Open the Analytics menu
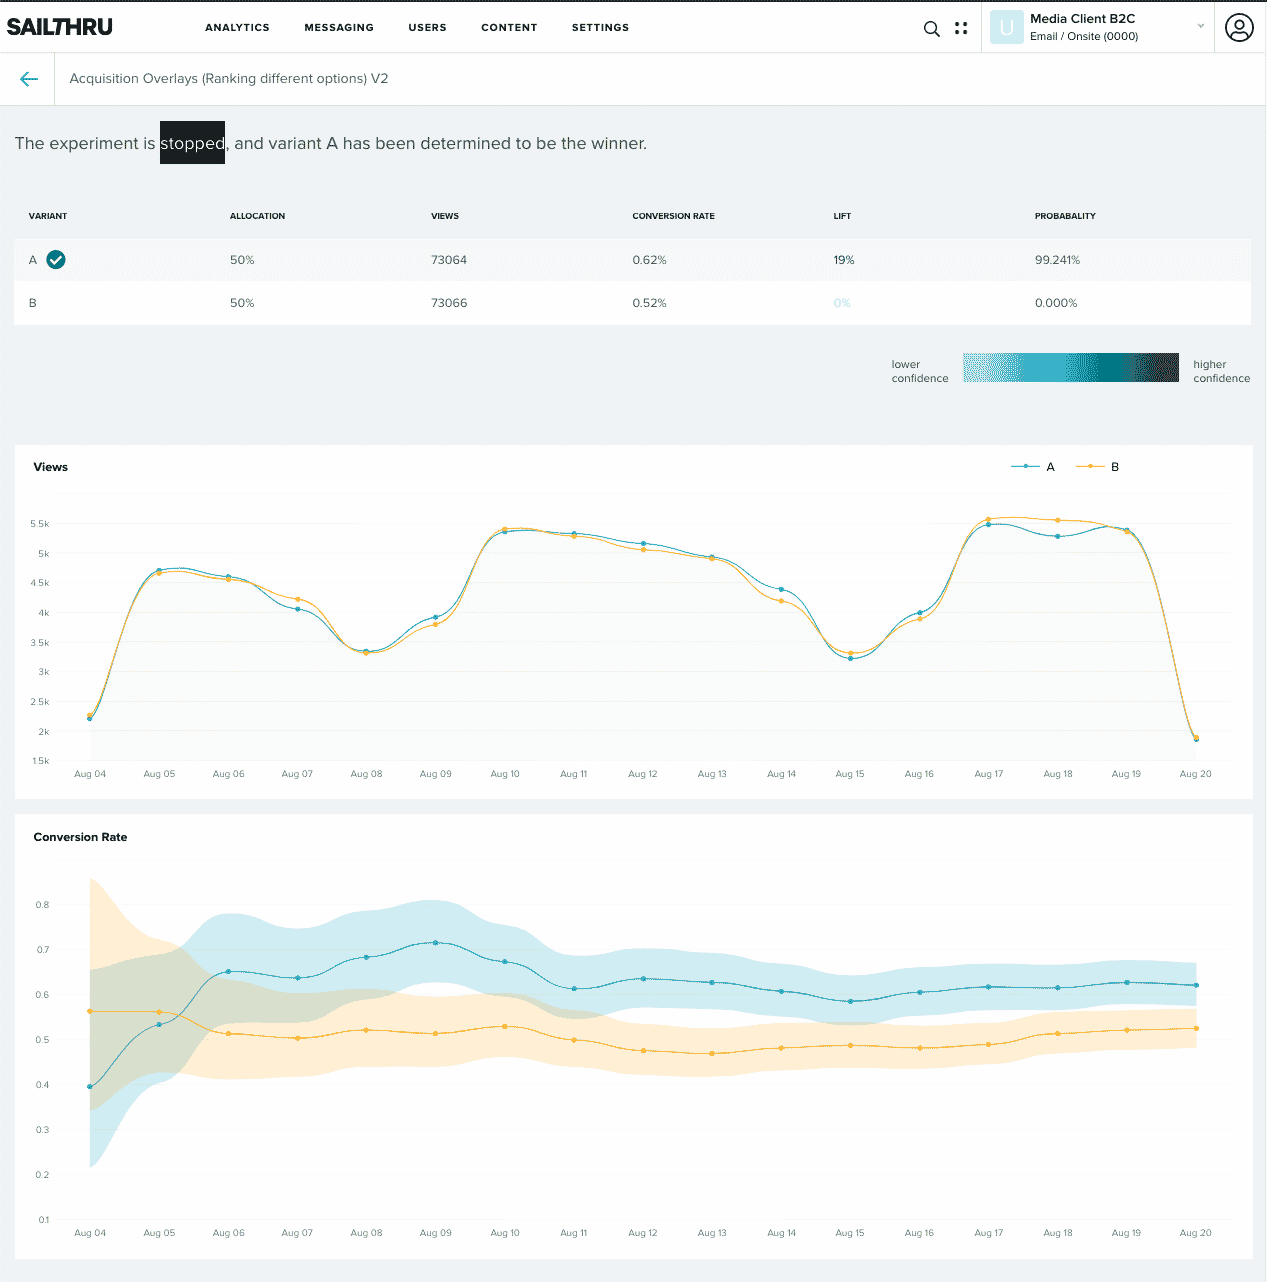1267x1282 pixels. point(237,28)
